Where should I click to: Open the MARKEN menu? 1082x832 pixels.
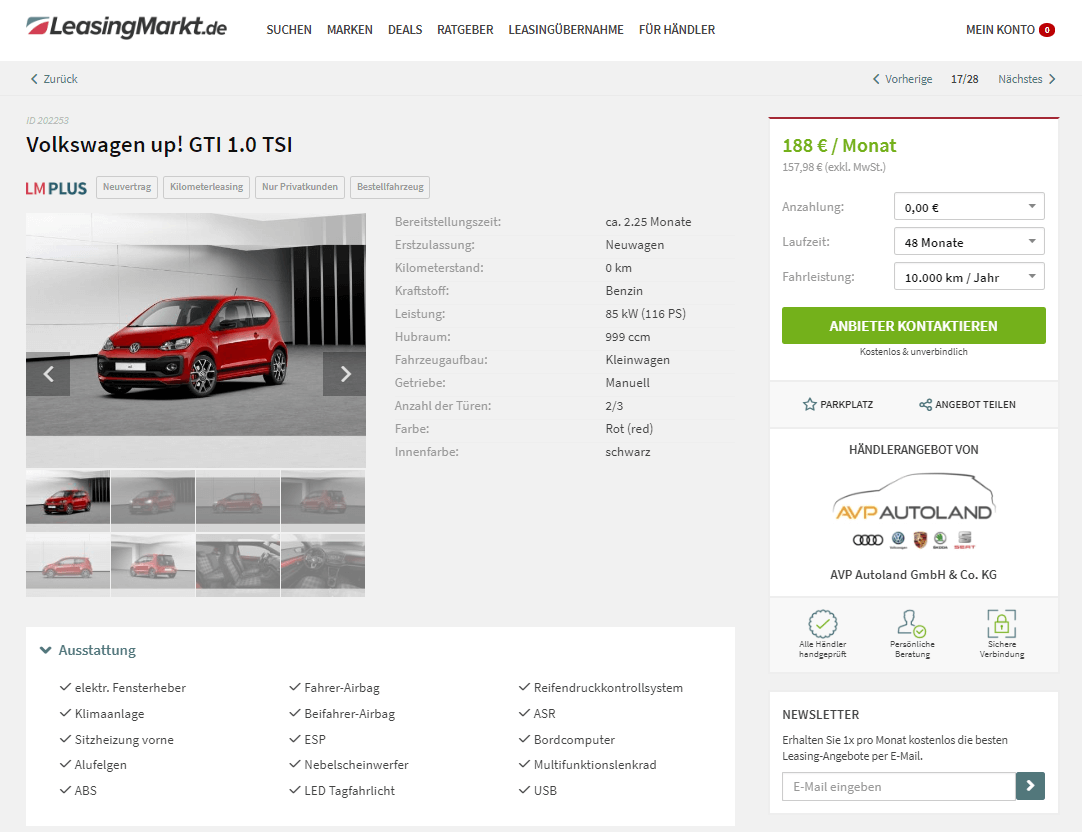[x=350, y=30]
